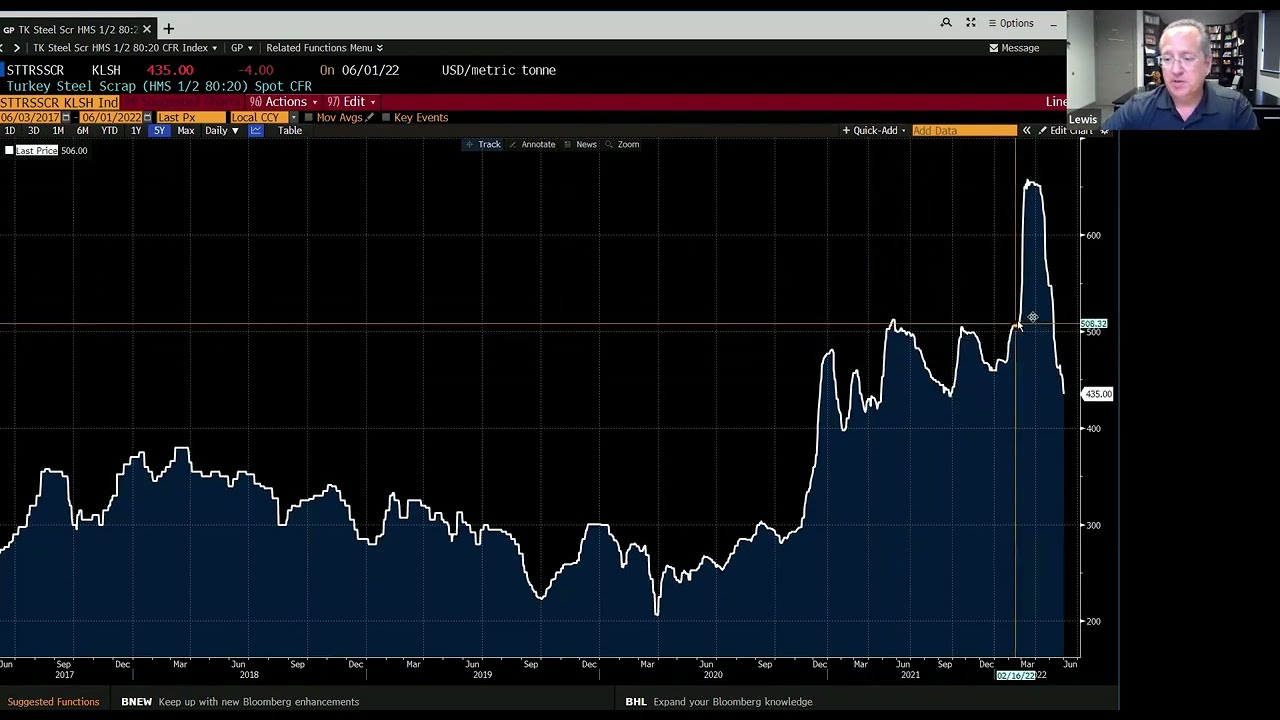Open the GP function dropdown

(242, 48)
